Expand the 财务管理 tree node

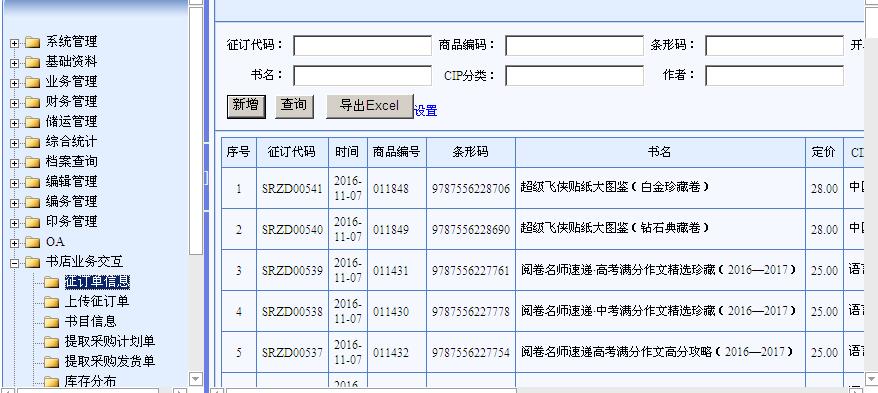14,104
